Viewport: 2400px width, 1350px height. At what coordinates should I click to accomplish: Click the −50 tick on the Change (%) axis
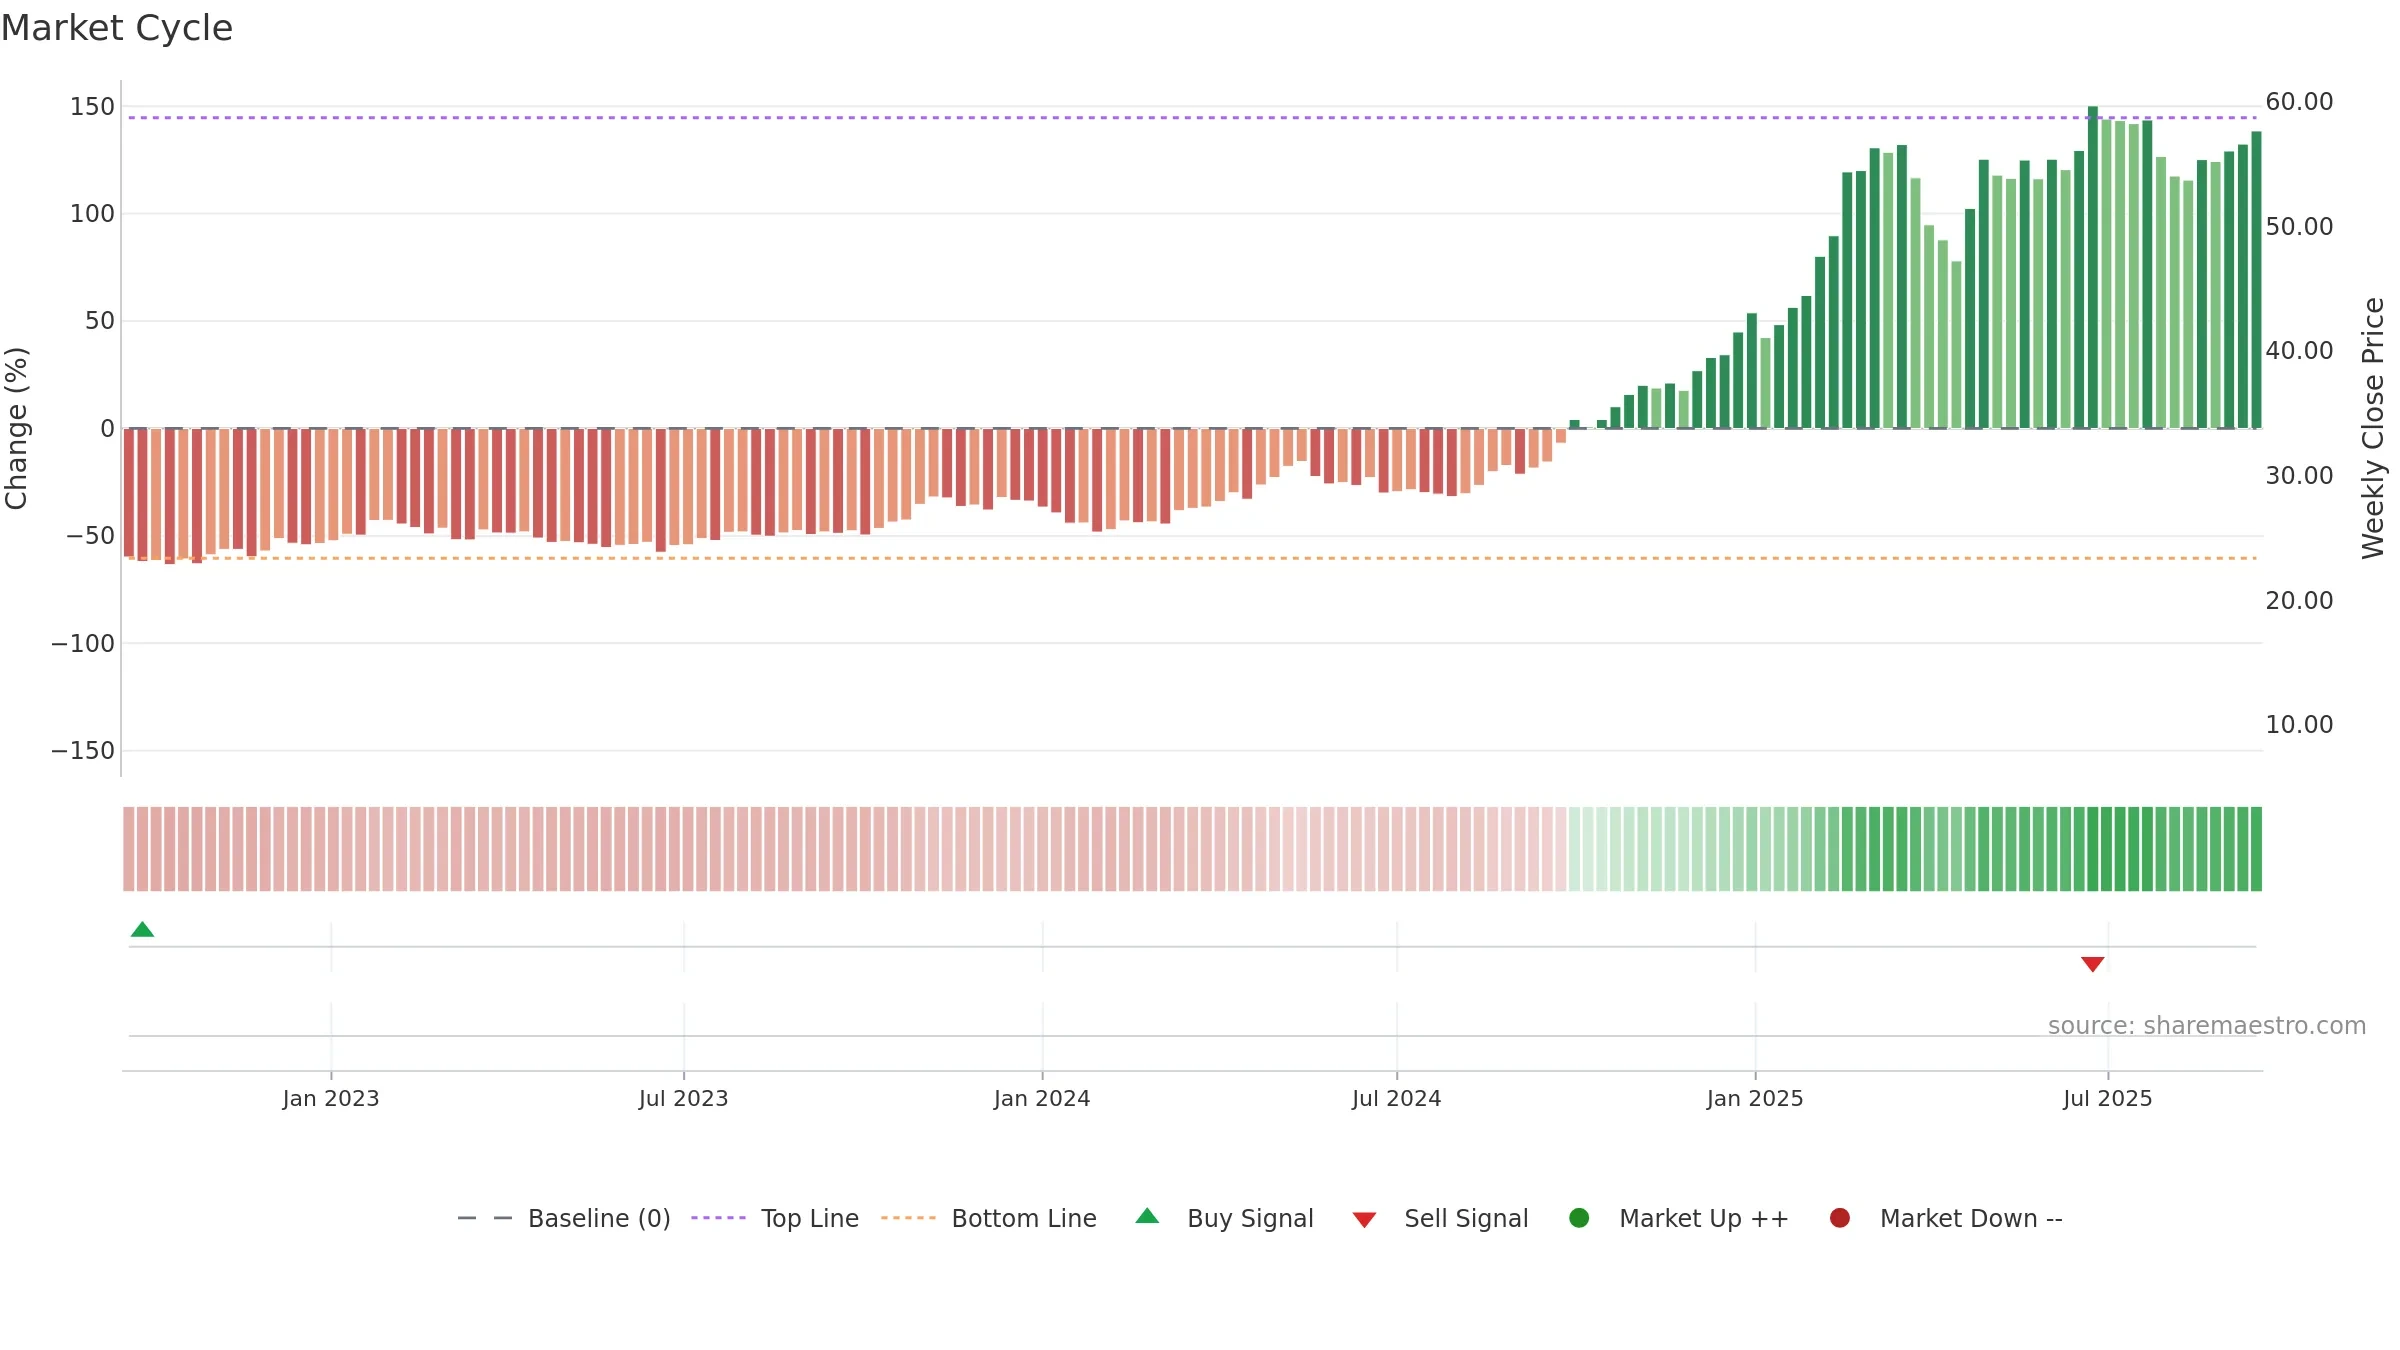[91, 535]
